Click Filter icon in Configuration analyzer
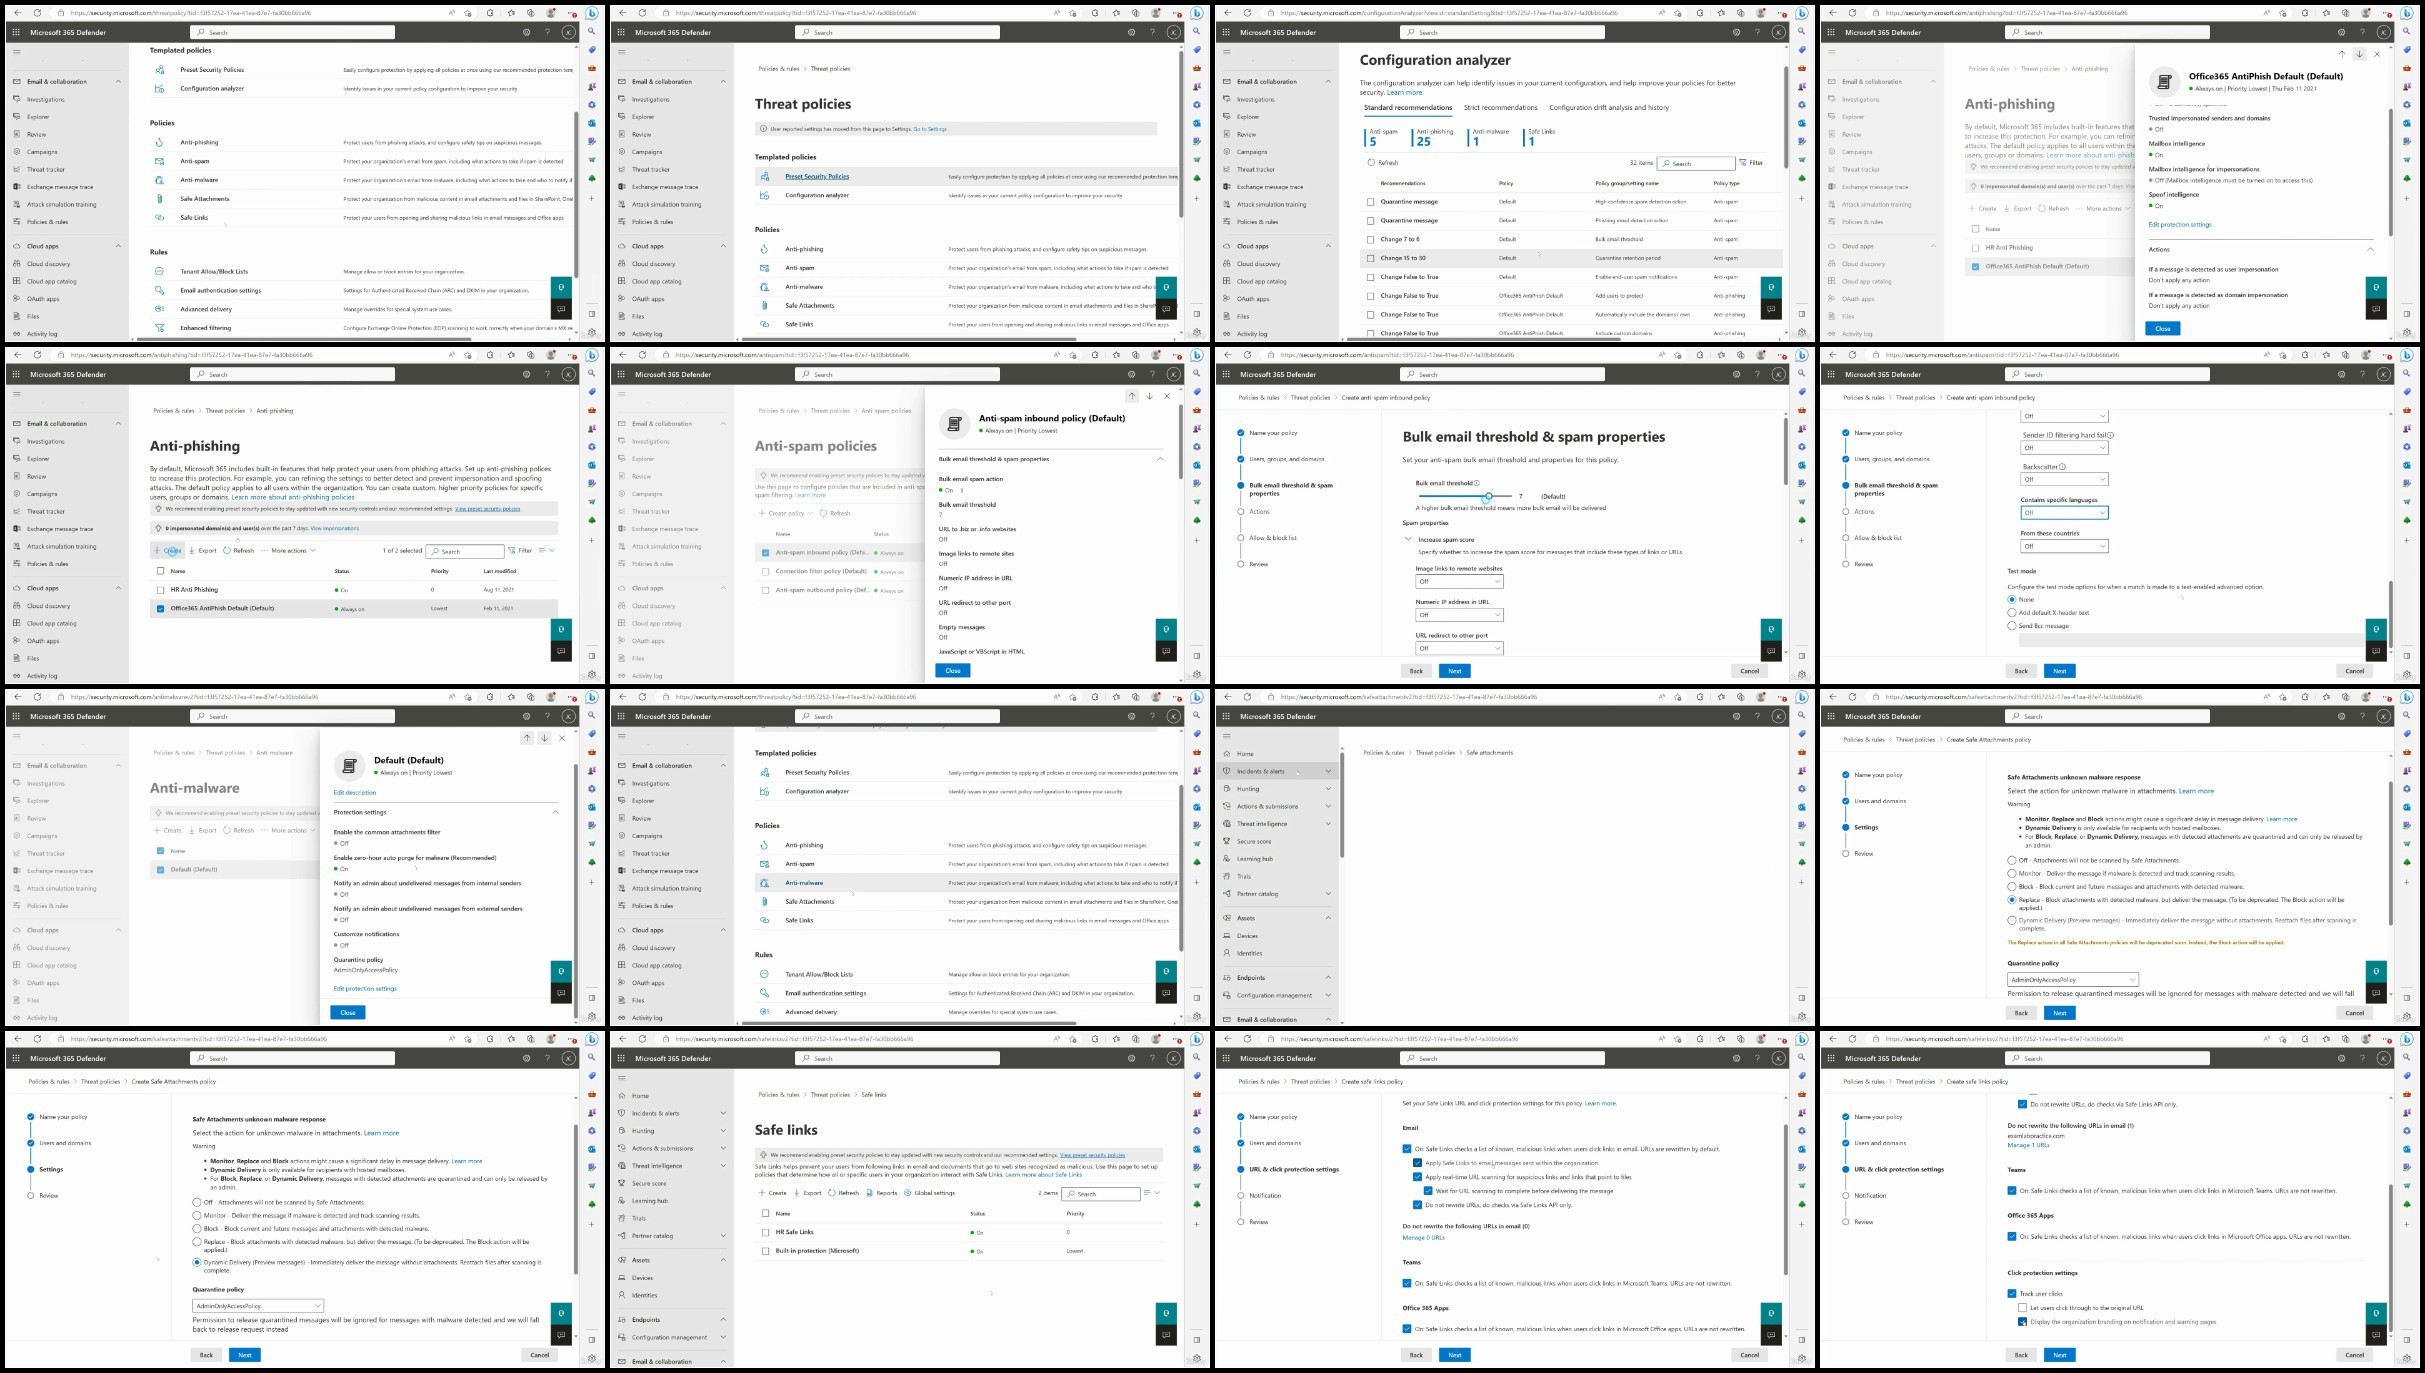Image resolution: width=2425 pixels, height=1373 pixels. click(x=1744, y=163)
